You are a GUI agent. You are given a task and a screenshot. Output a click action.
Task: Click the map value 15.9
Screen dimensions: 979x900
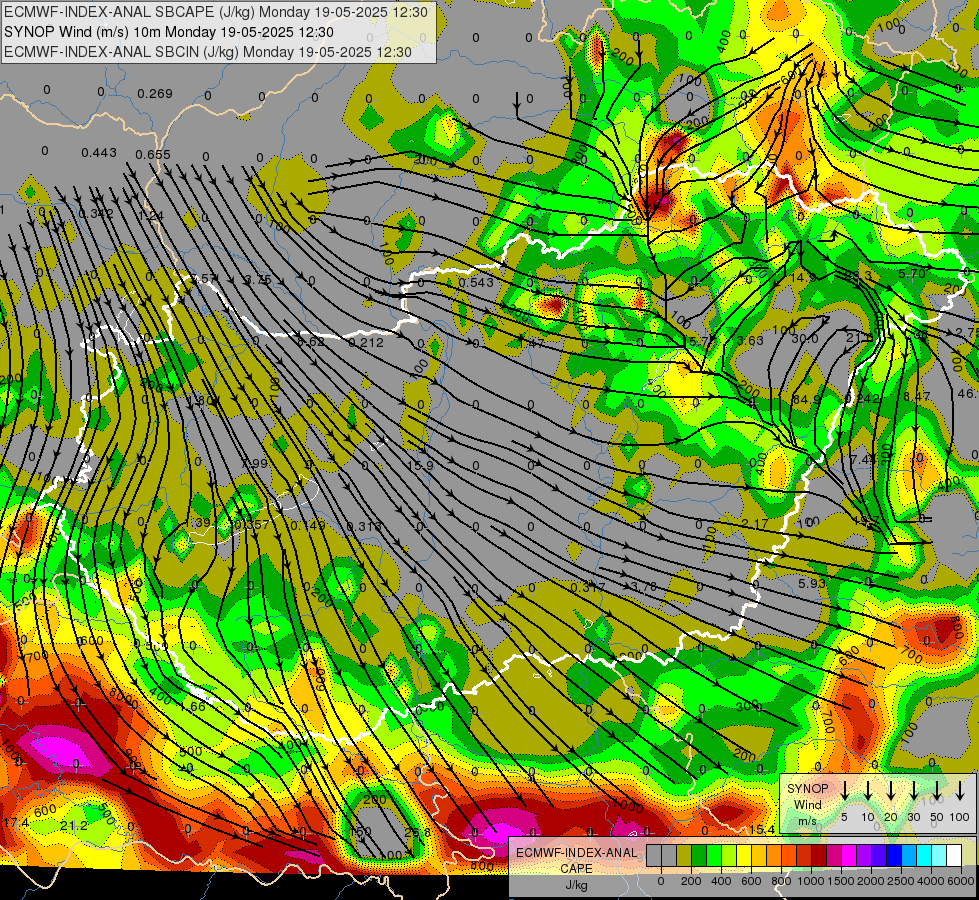[420, 465]
